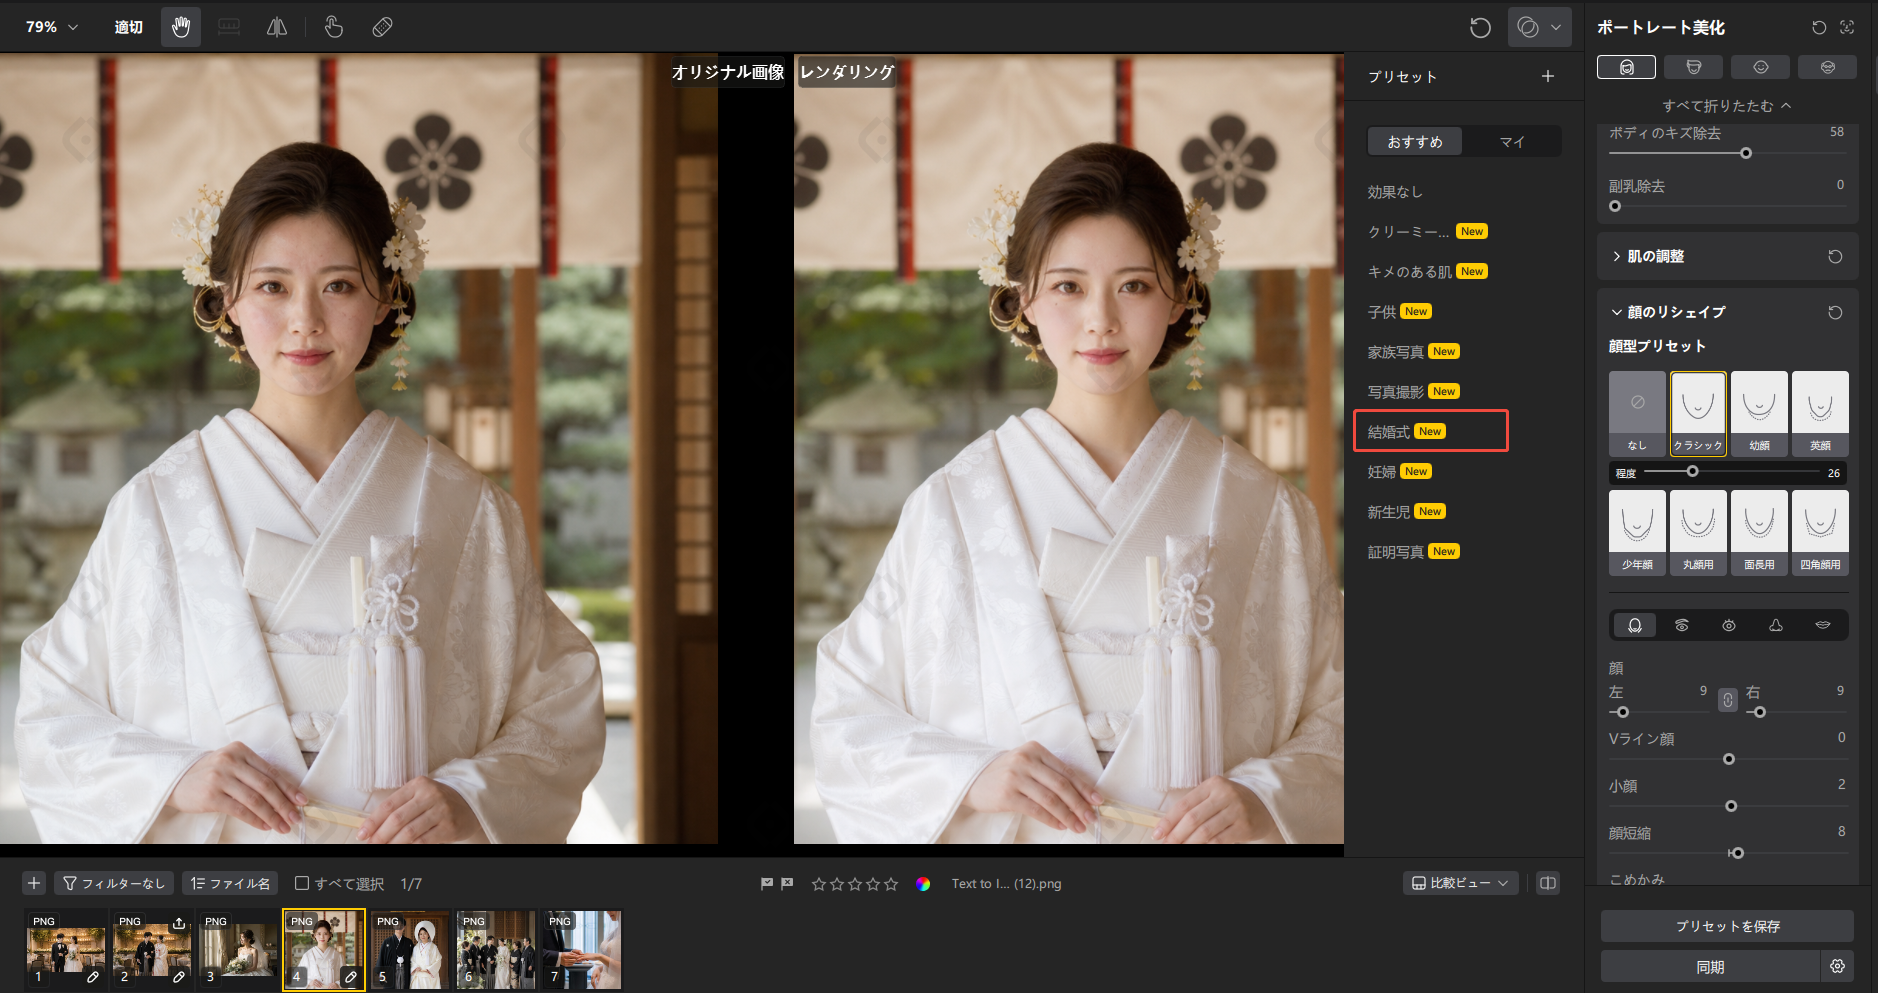Open the 比較ビュー view dropdown

(1460, 883)
